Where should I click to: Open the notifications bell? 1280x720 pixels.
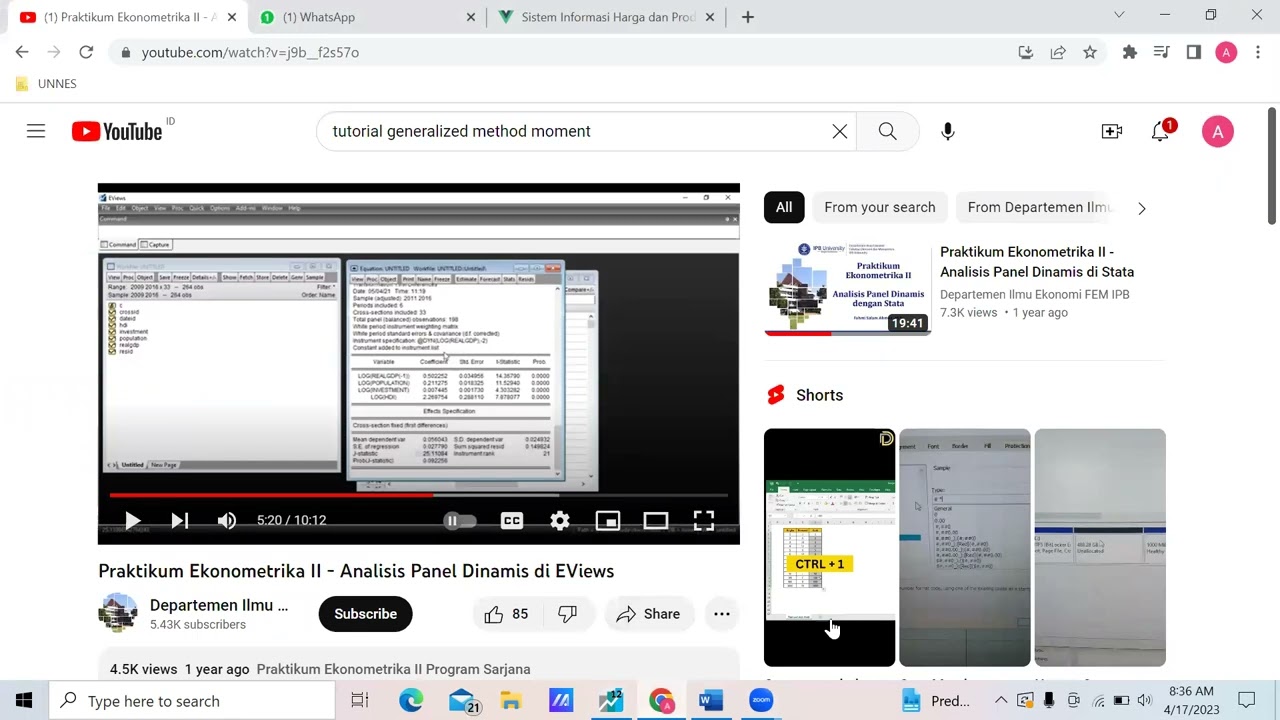coord(1160,131)
